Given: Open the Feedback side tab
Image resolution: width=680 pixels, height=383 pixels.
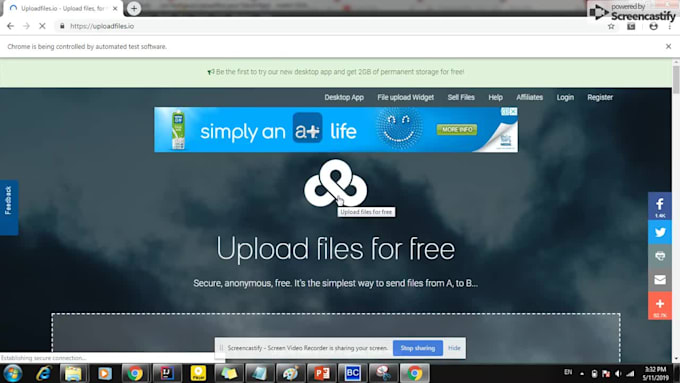Looking at the screenshot, I should coord(8,207).
